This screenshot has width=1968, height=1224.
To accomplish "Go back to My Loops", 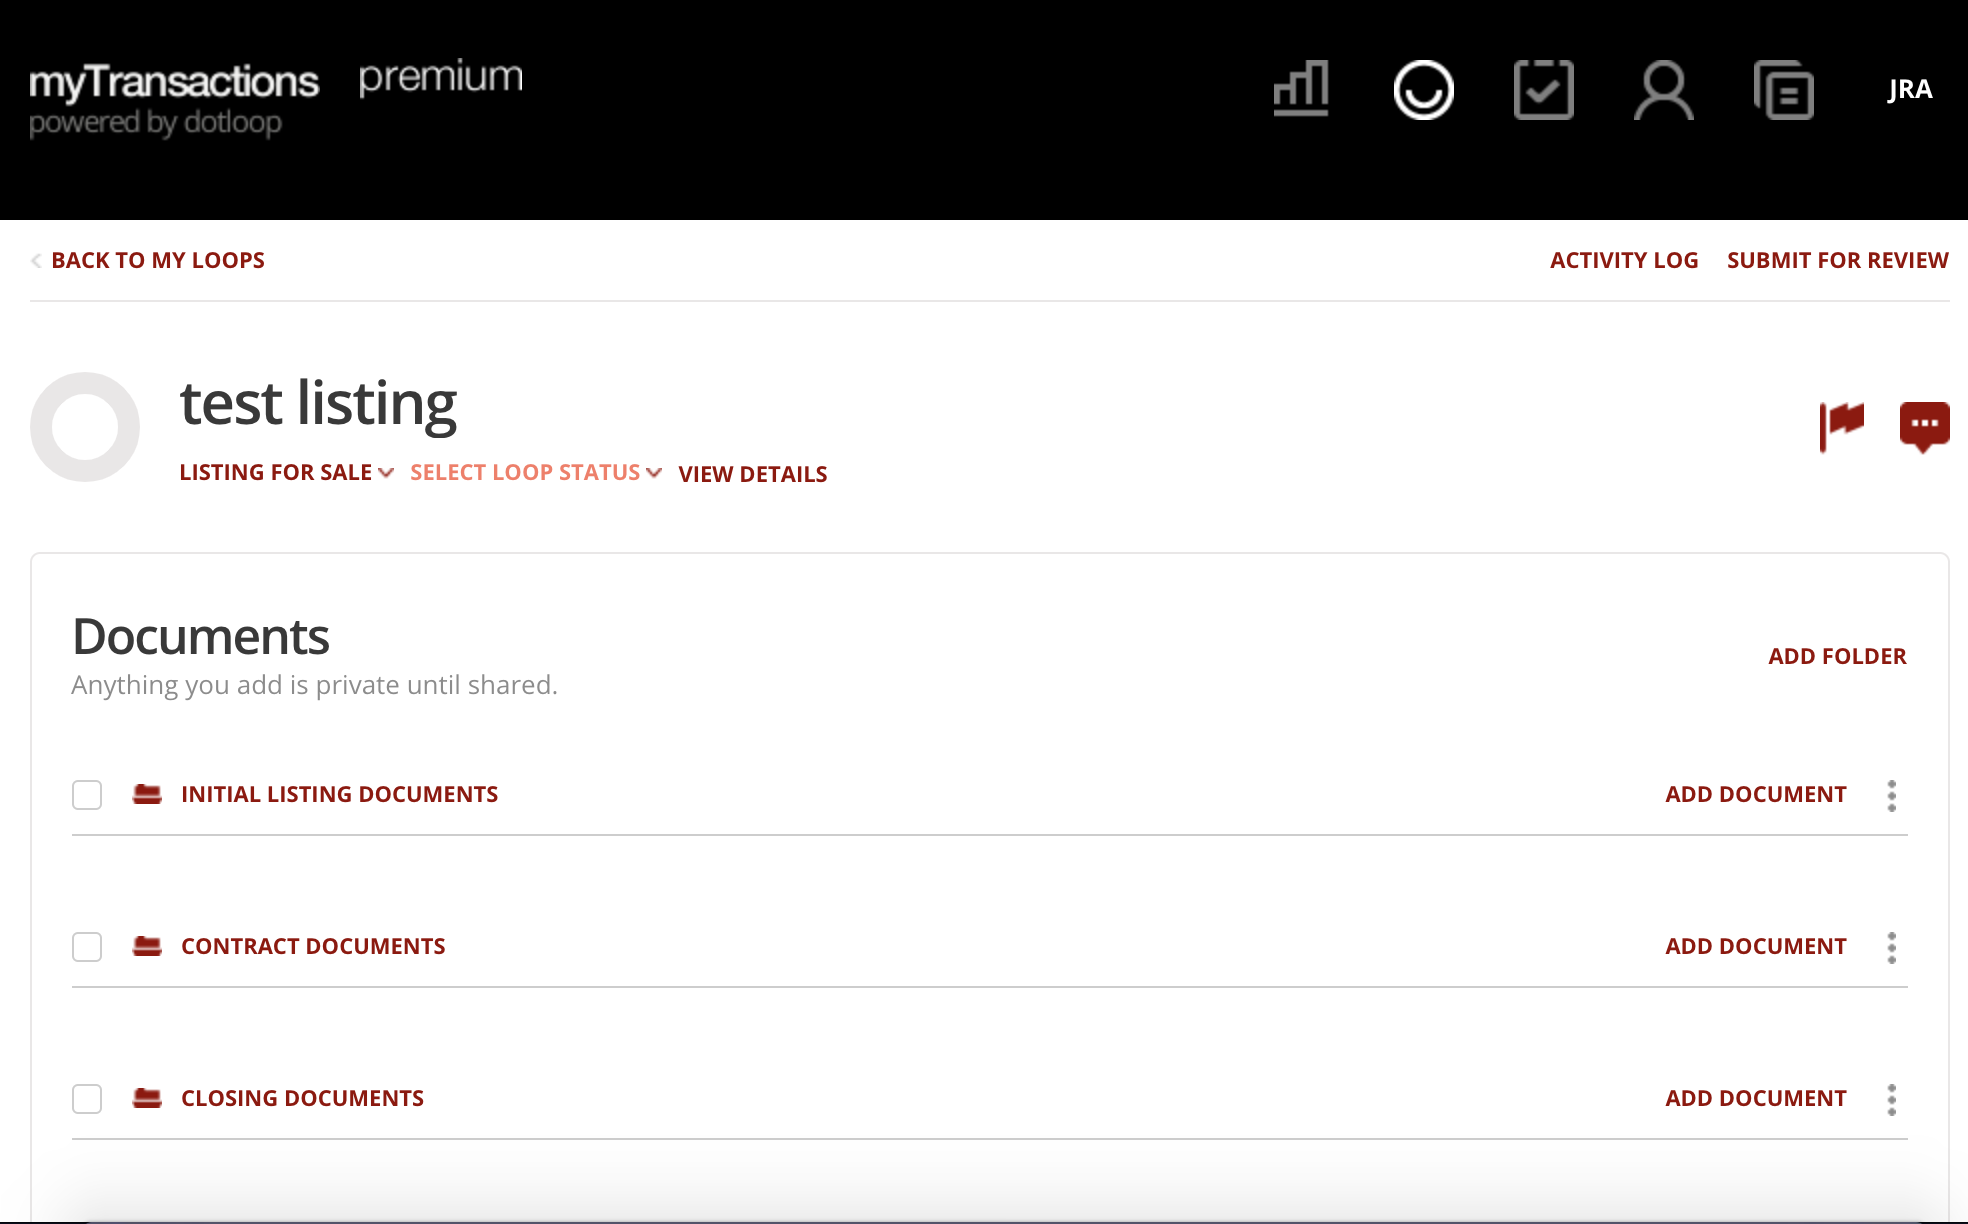I will pos(159,259).
